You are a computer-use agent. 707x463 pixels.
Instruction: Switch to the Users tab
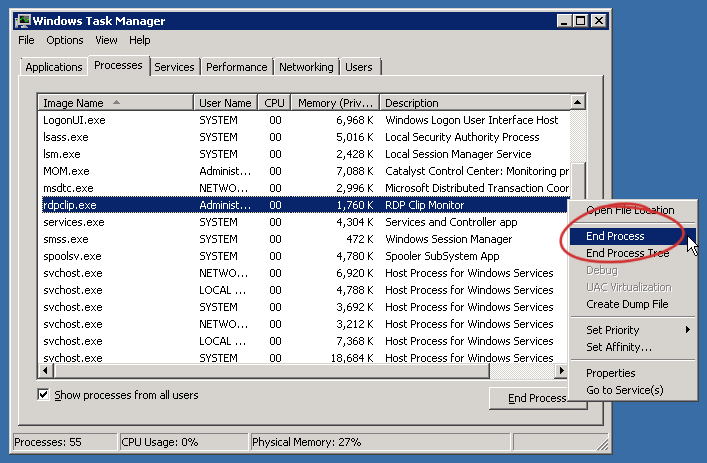click(x=359, y=67)
